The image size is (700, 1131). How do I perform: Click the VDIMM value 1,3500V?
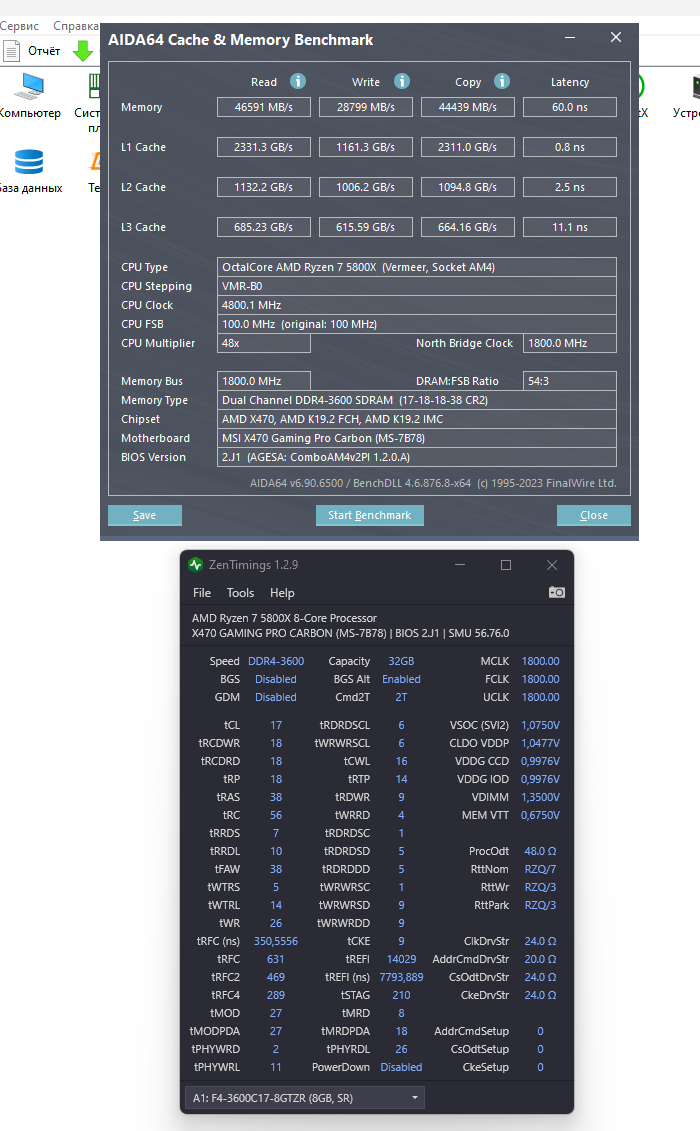(x=541, y=798)
